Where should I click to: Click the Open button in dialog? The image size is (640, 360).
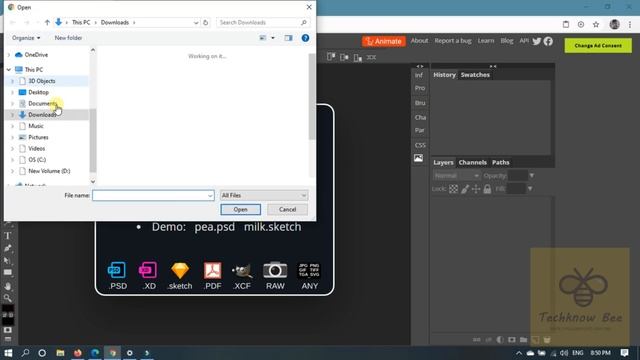240,209
